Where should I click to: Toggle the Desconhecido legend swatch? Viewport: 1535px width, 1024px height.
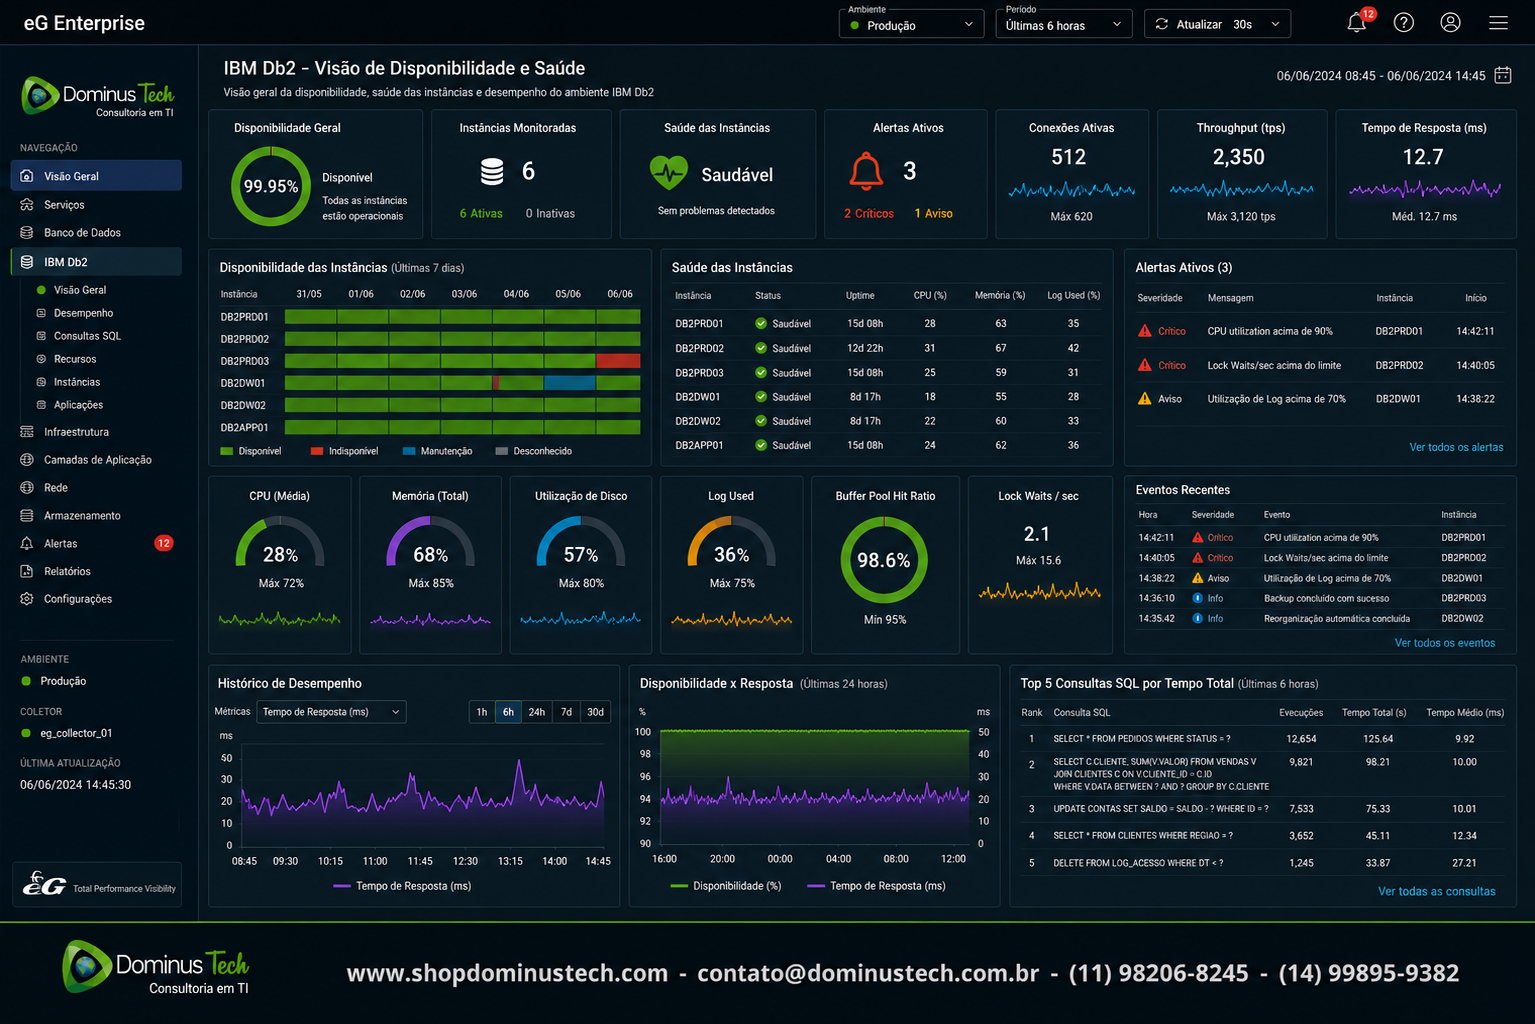[x=502, y=451]
